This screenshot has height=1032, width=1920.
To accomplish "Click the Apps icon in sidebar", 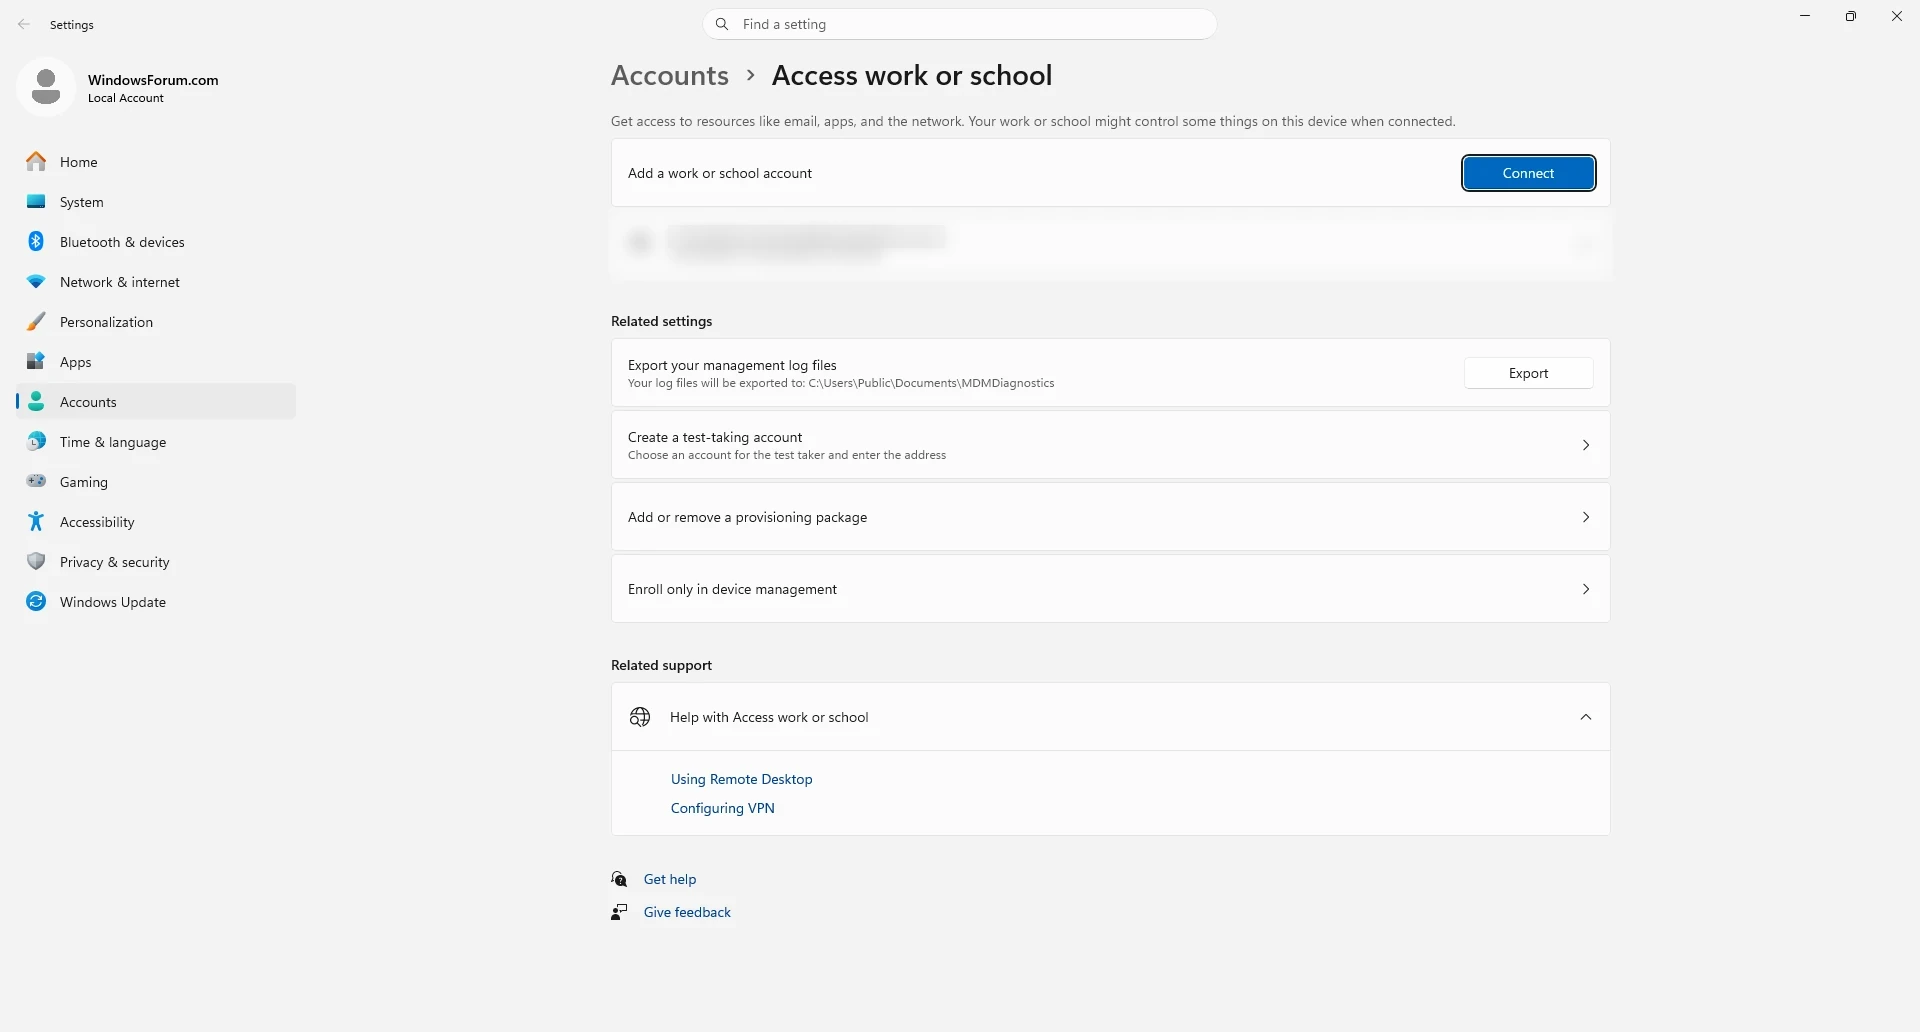I will (36, 362).
